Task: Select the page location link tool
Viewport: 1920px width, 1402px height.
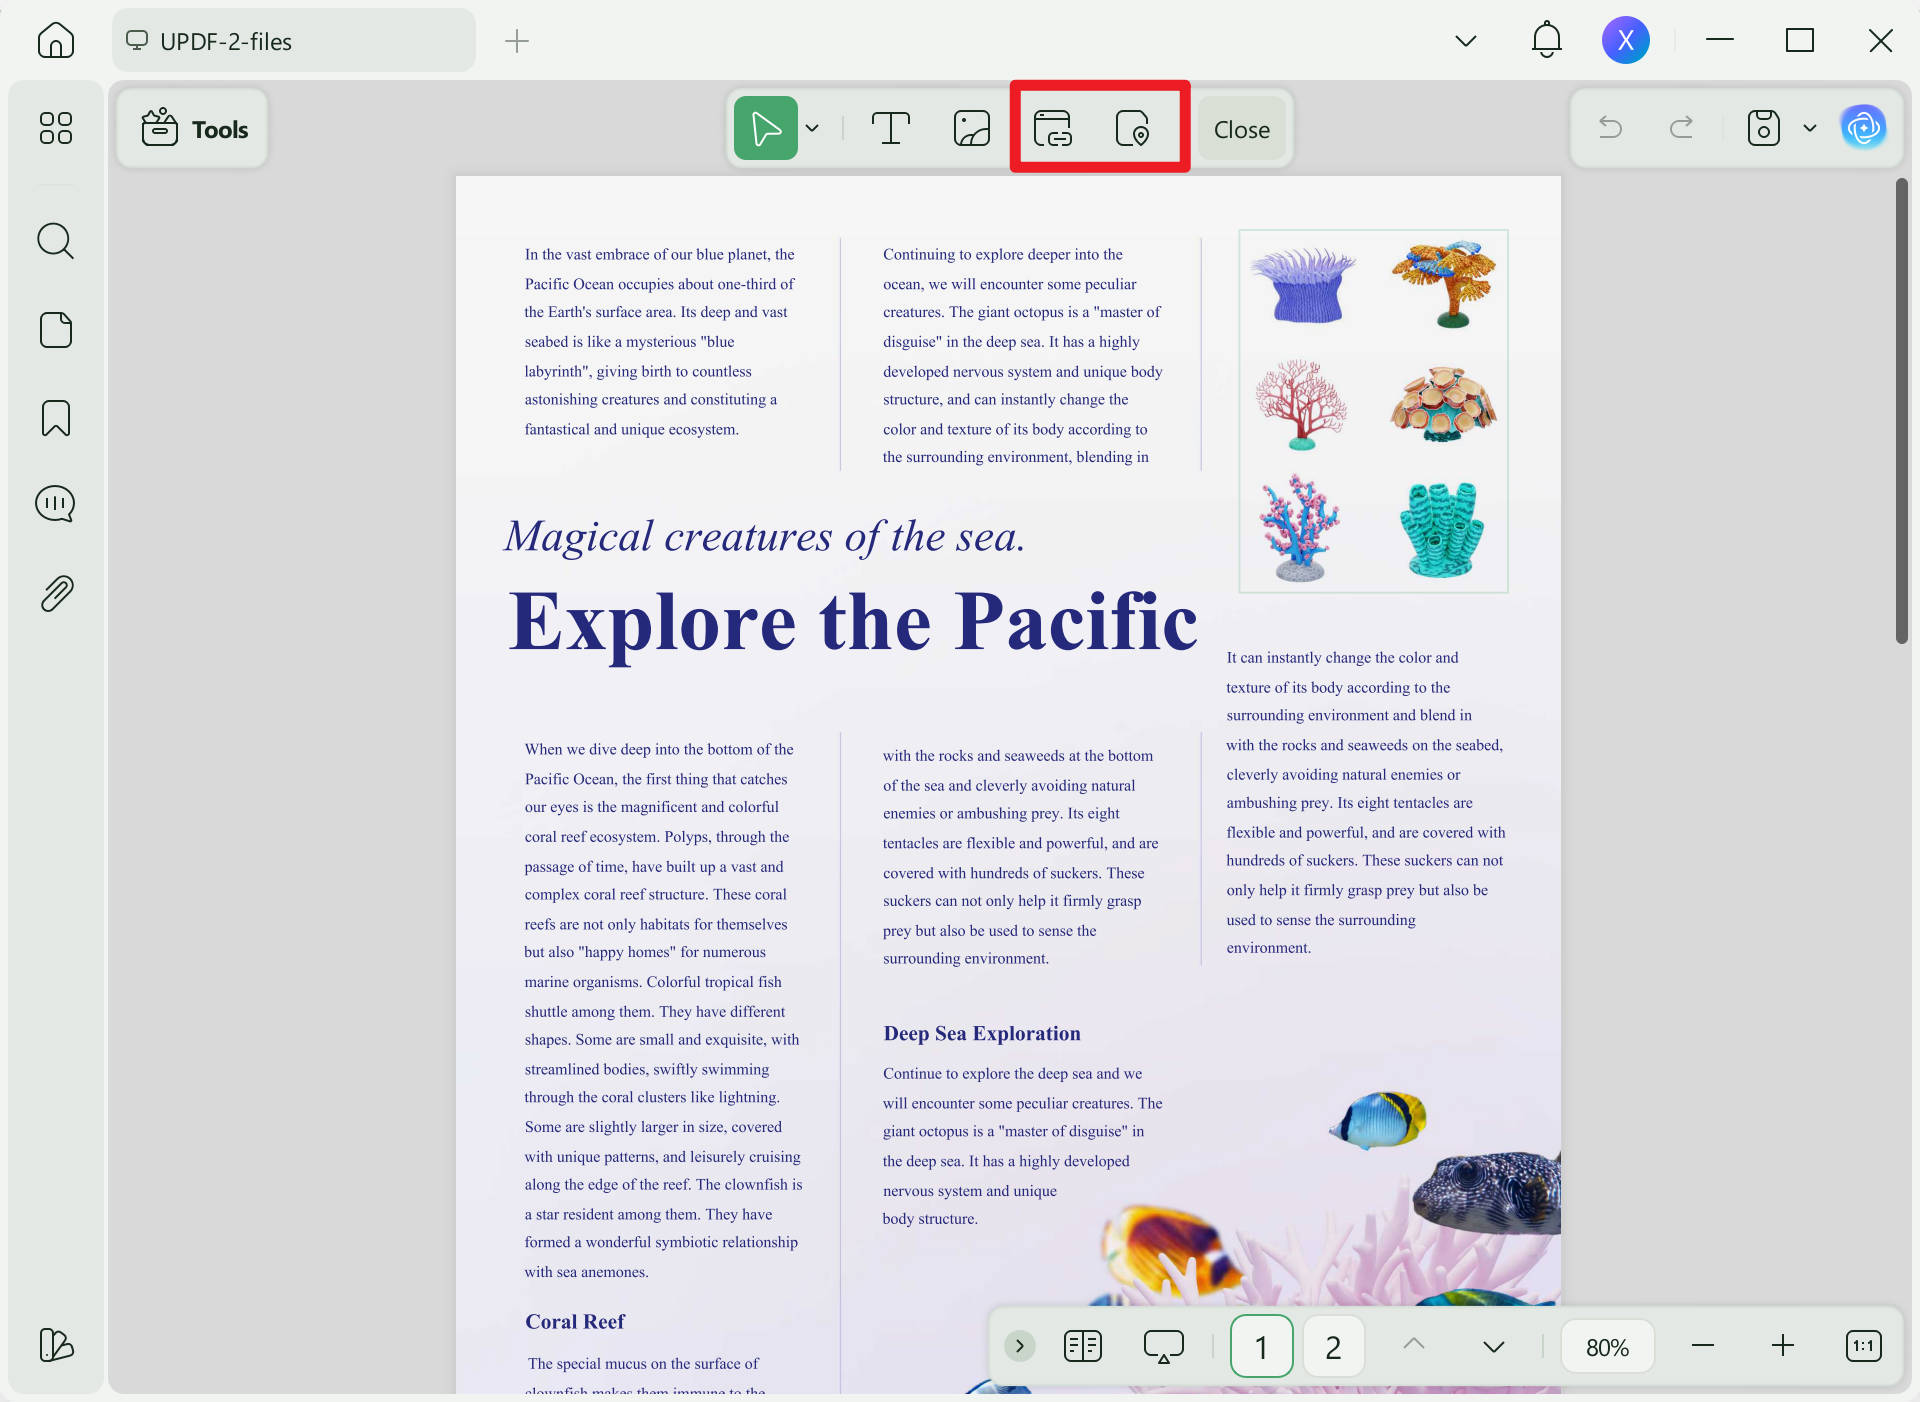Action: click(x=1132, y=128)
